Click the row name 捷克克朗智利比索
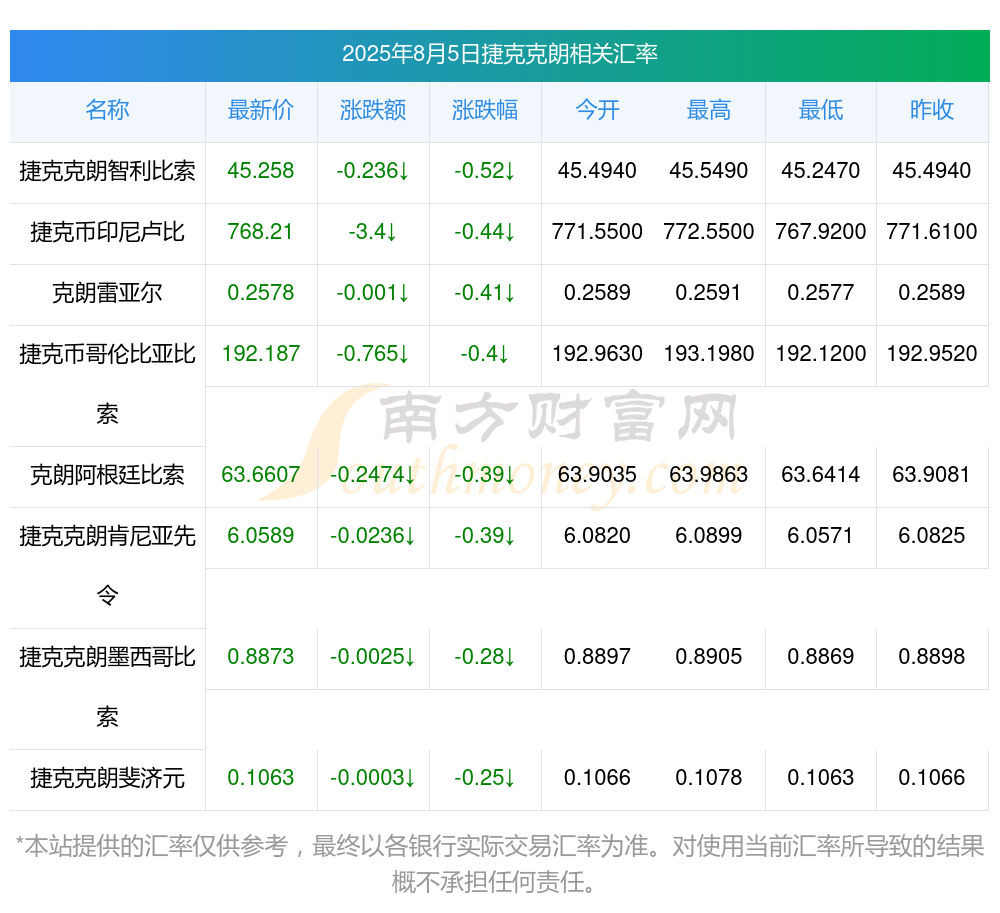This screenshot has height=913, width=1000. [x=107, y=171]
